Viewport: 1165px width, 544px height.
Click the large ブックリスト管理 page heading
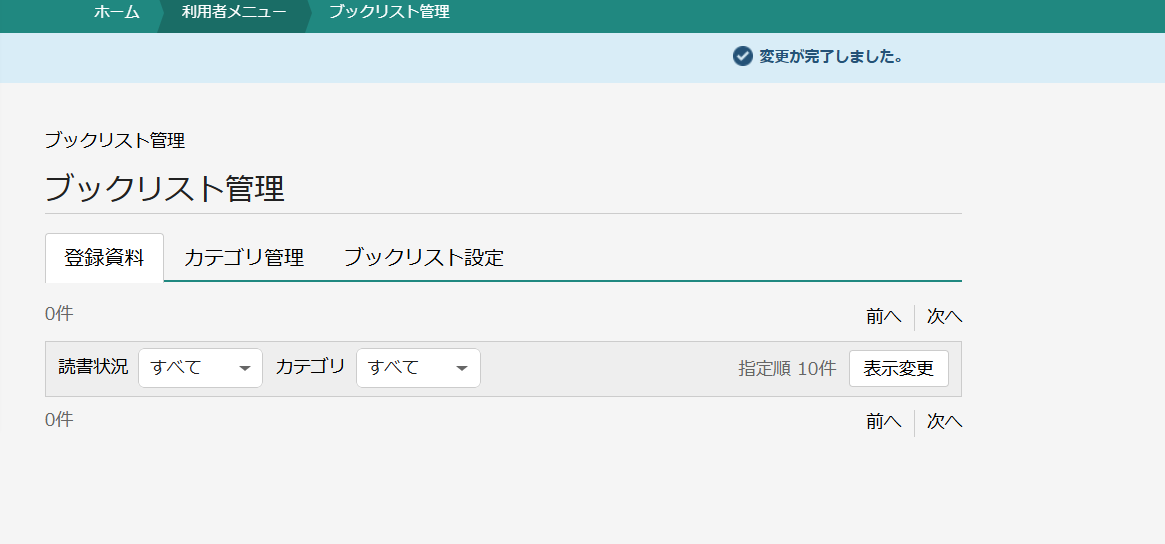pyautogui.click(x=165, y=188)
